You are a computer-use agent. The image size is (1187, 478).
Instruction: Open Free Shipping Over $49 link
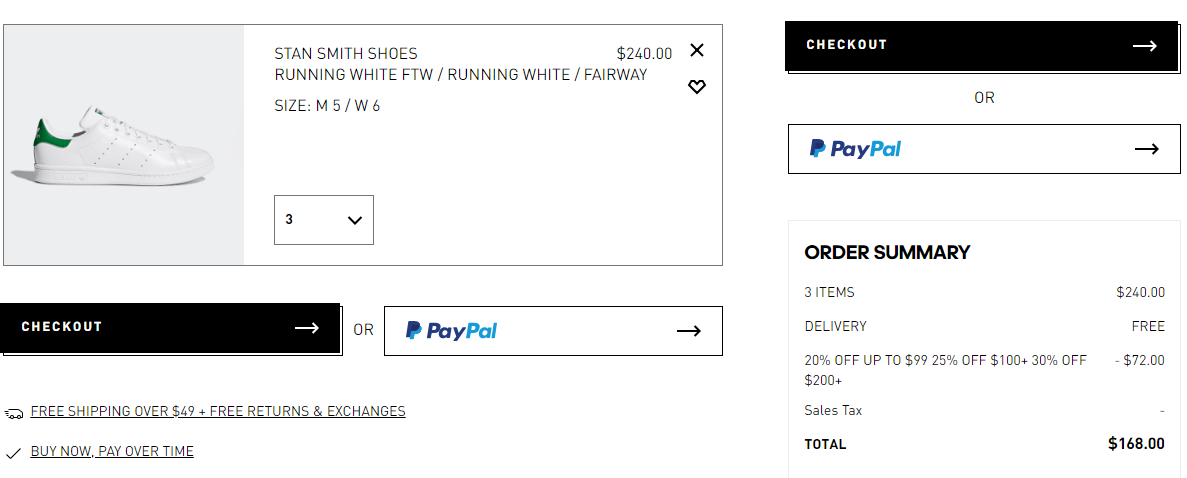click(218, 411)
